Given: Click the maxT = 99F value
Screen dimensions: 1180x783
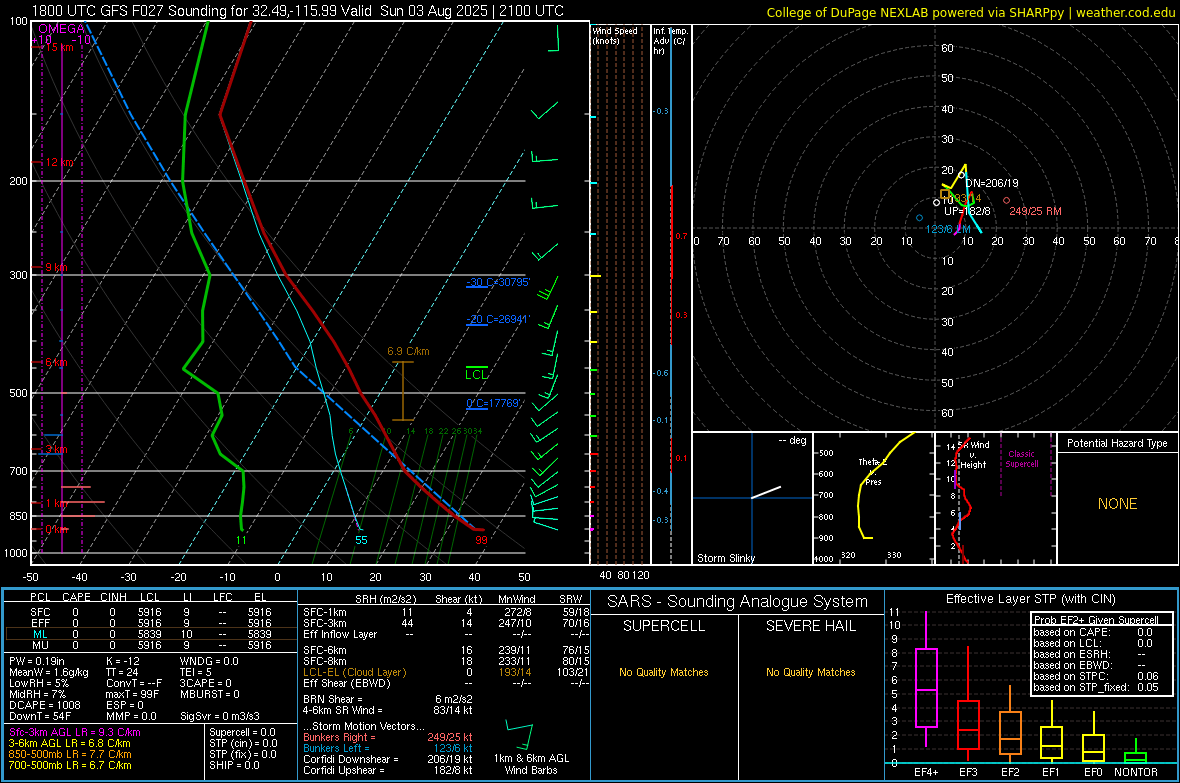Looking at the screenshot, I should tap(132, 693).
